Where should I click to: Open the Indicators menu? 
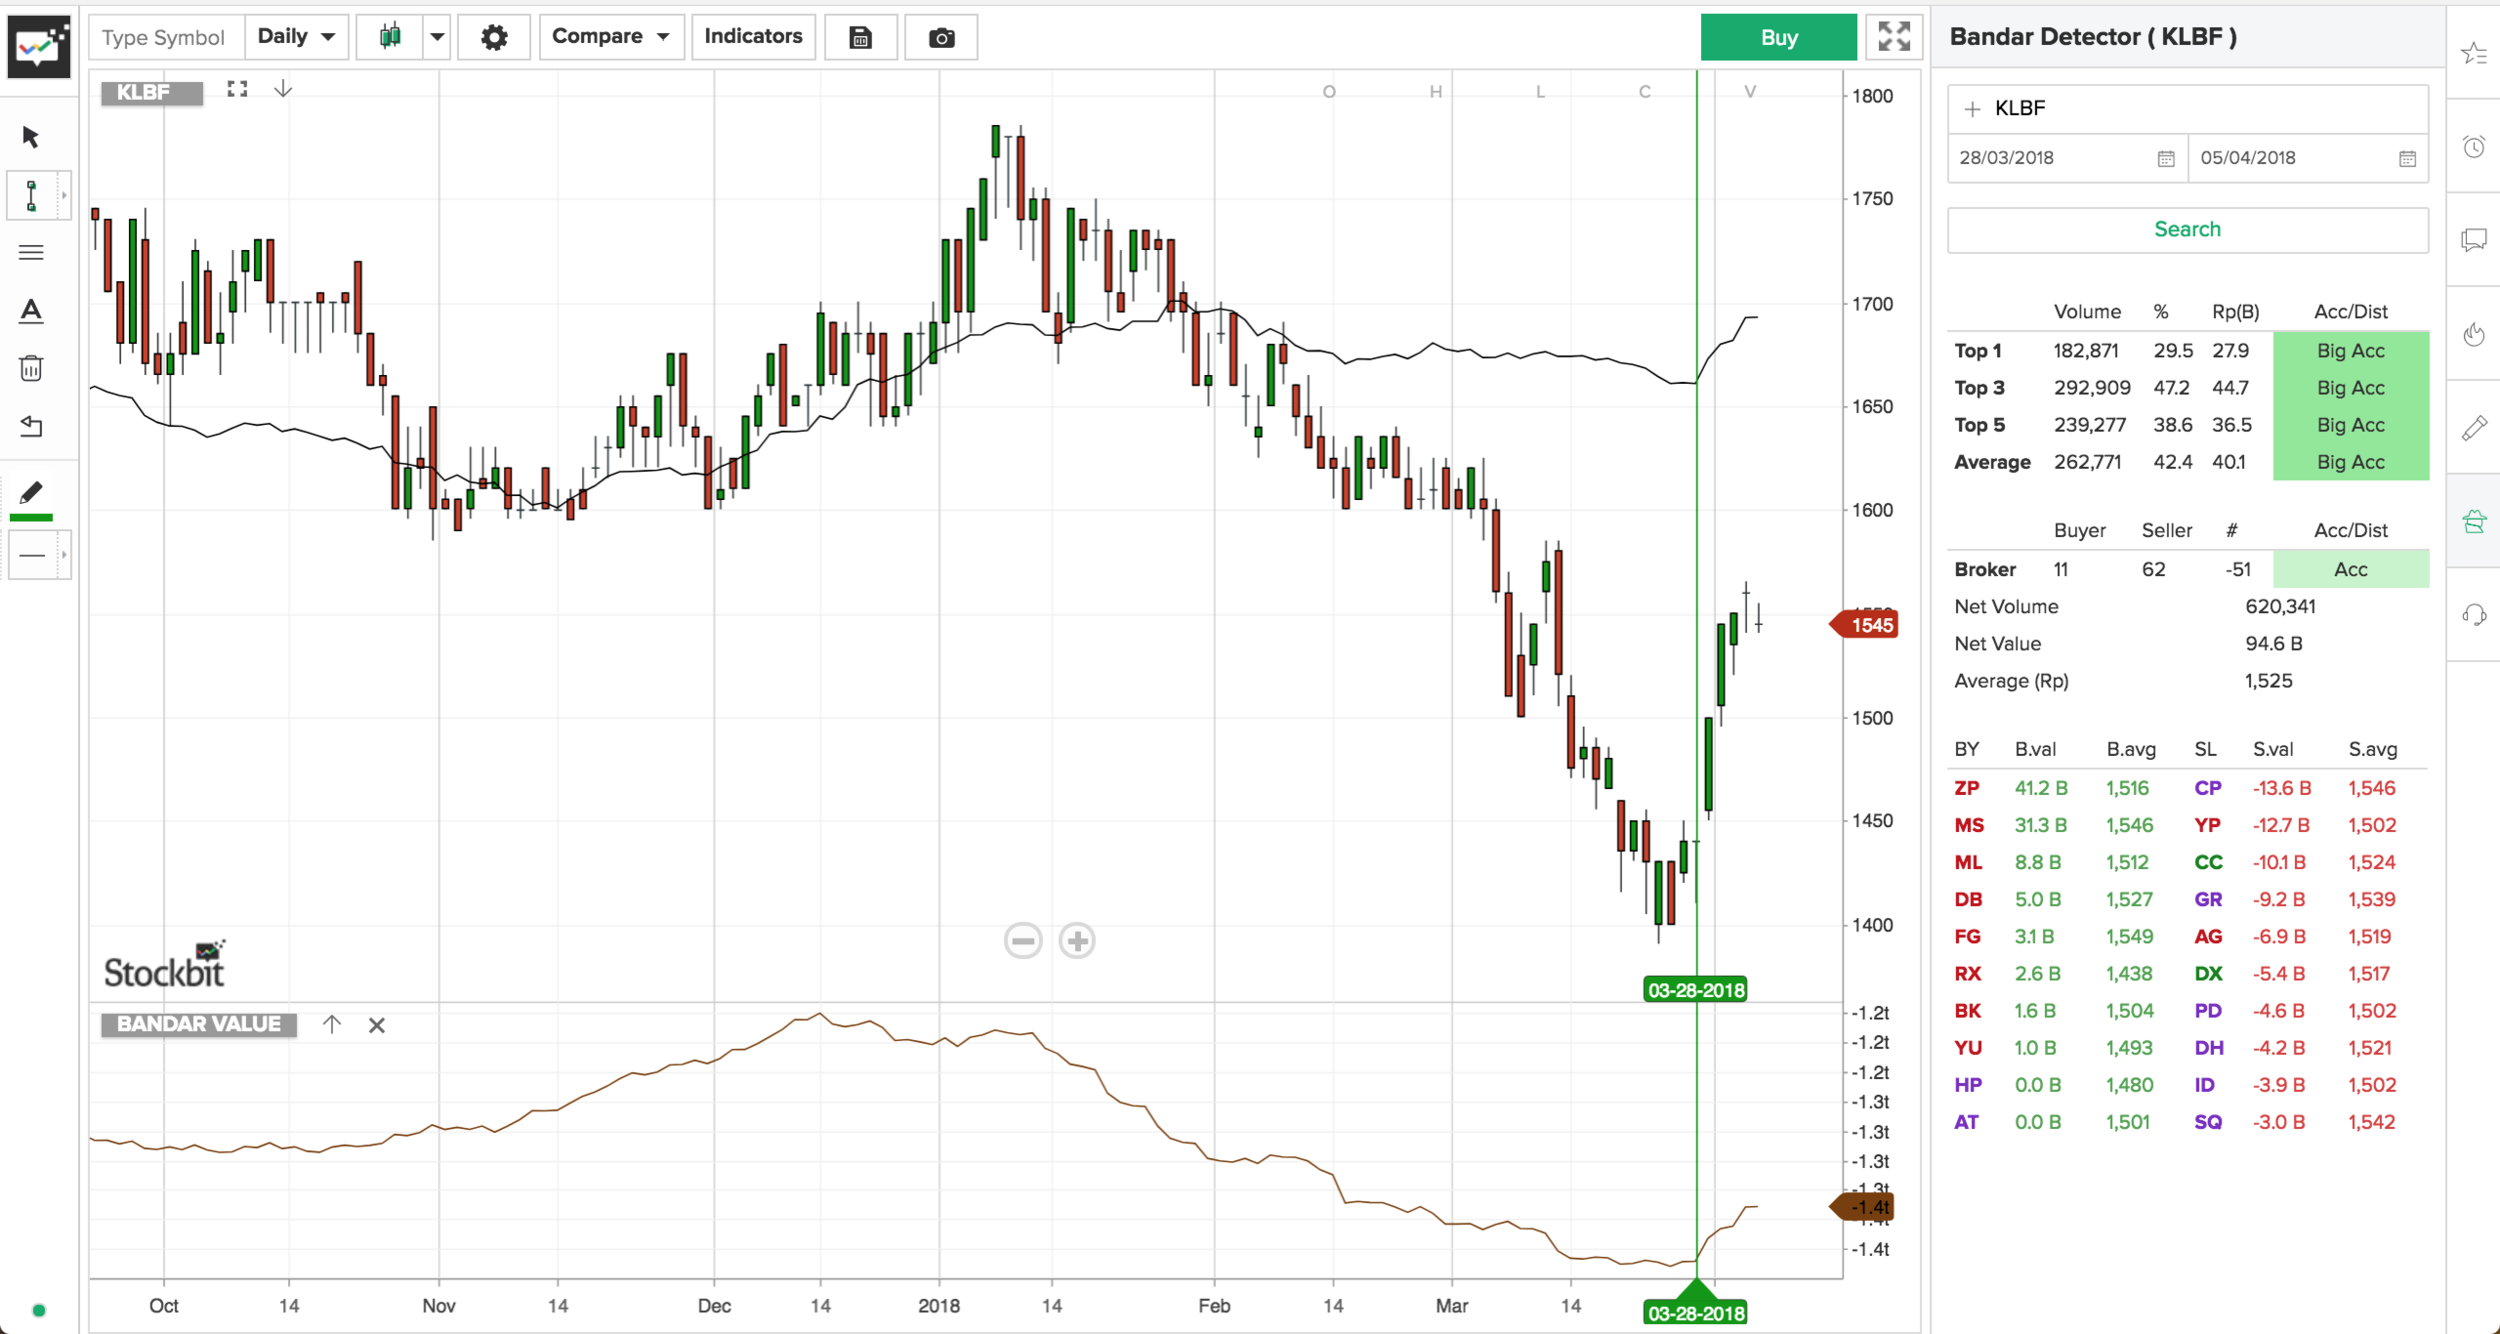(x=753, y=37)
